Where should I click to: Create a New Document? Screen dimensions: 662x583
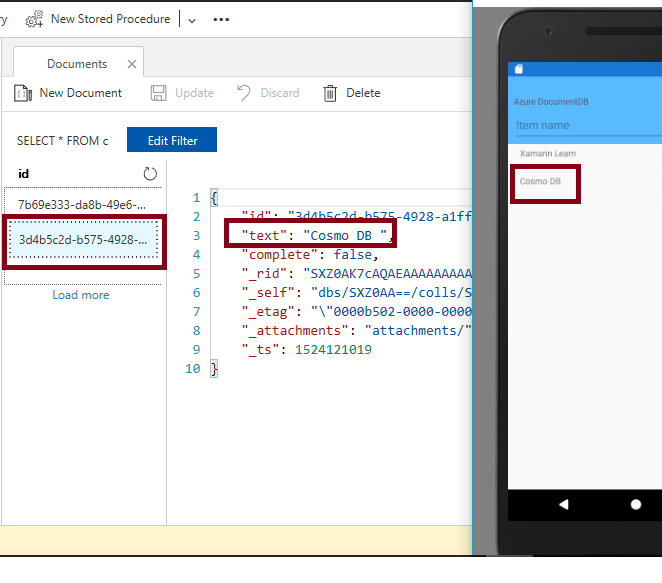tap(81, 93)
